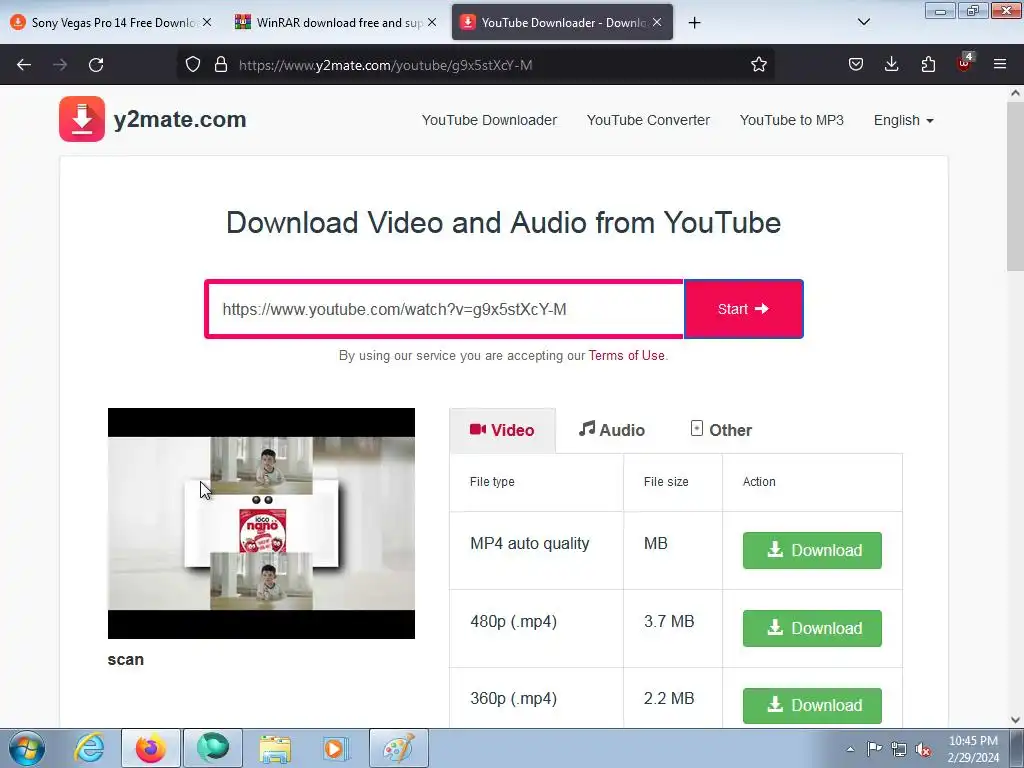This screenshot has height=768, width=1024.
Task: Open Windows Explorer folder on taskbar
Action: coord(275,748)
